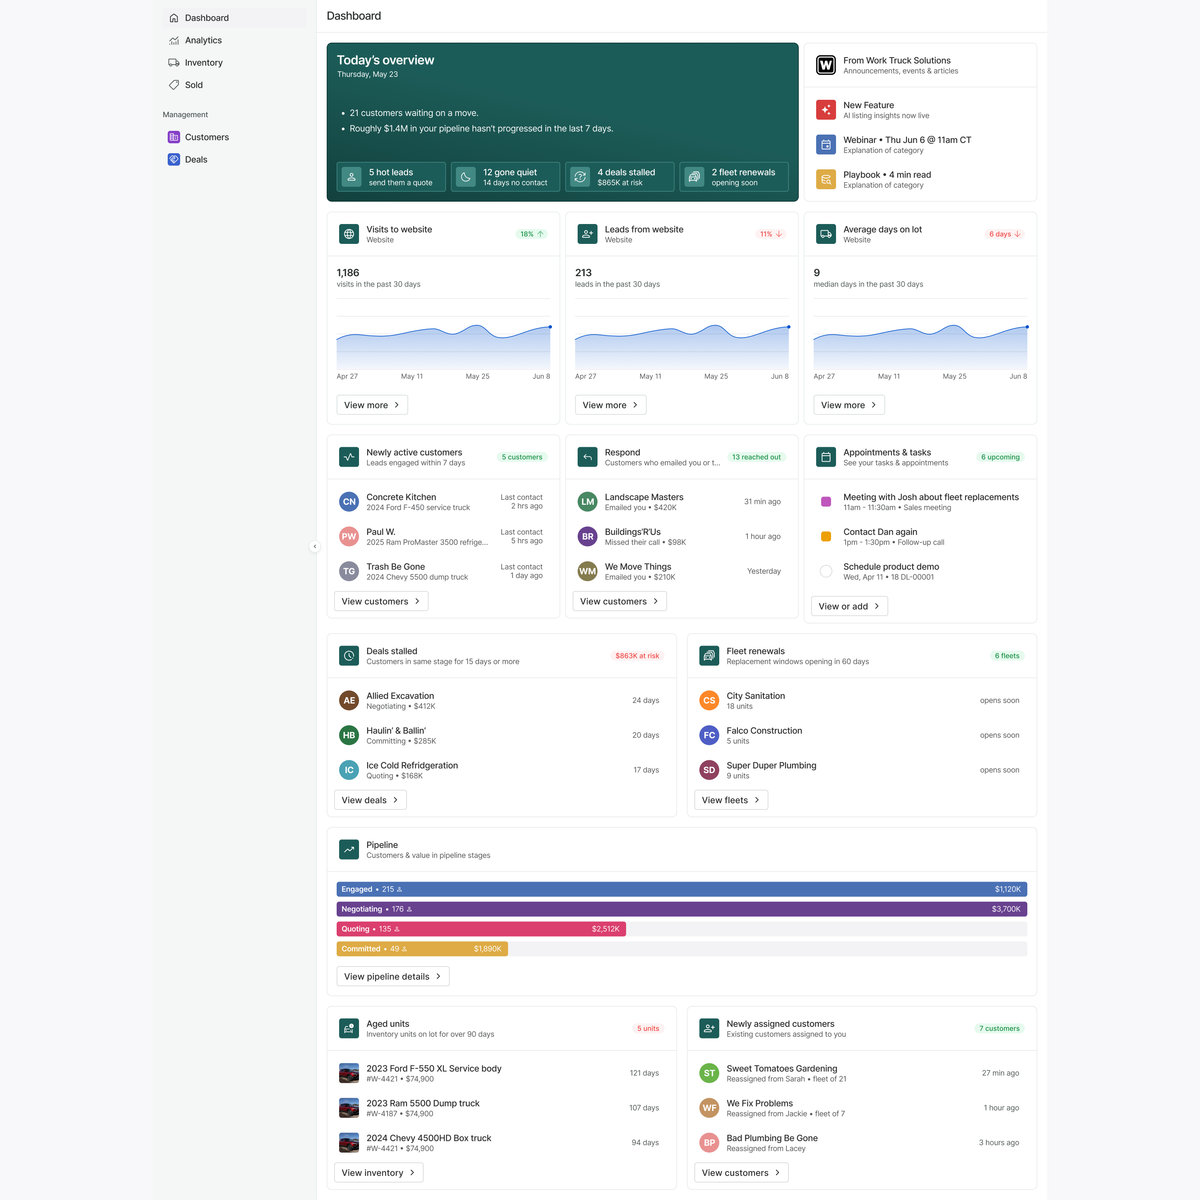
Task: Click the 2023 Ford F-550 truck thumbnail
Action: tap(349, 1073)
